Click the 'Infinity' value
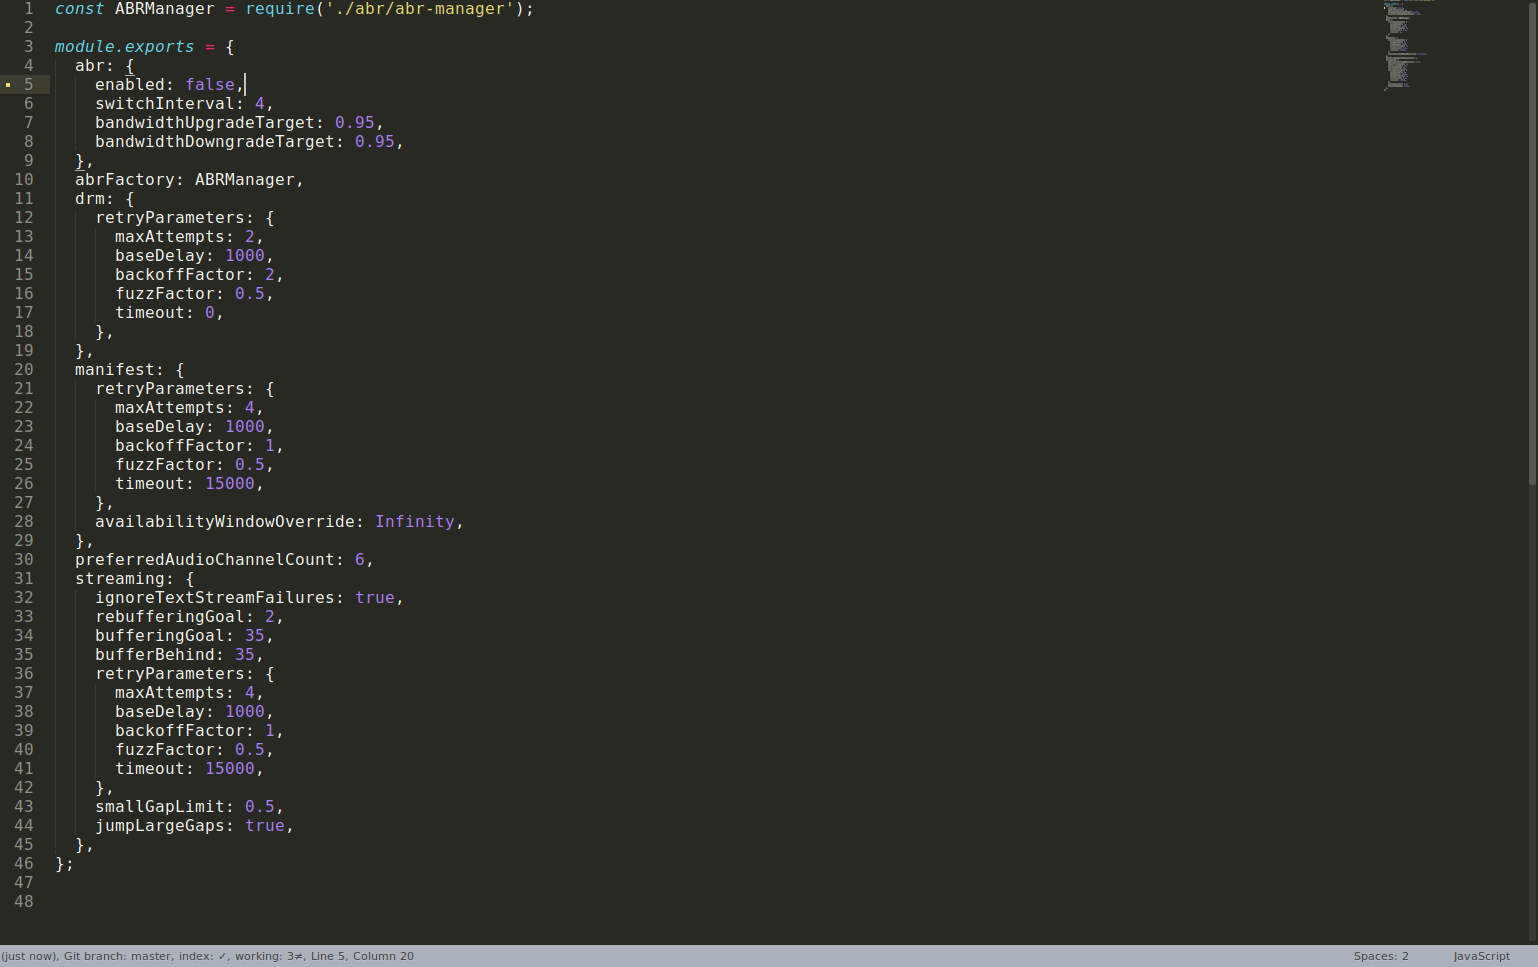The image size is (1538, 967). coord(415,522)
